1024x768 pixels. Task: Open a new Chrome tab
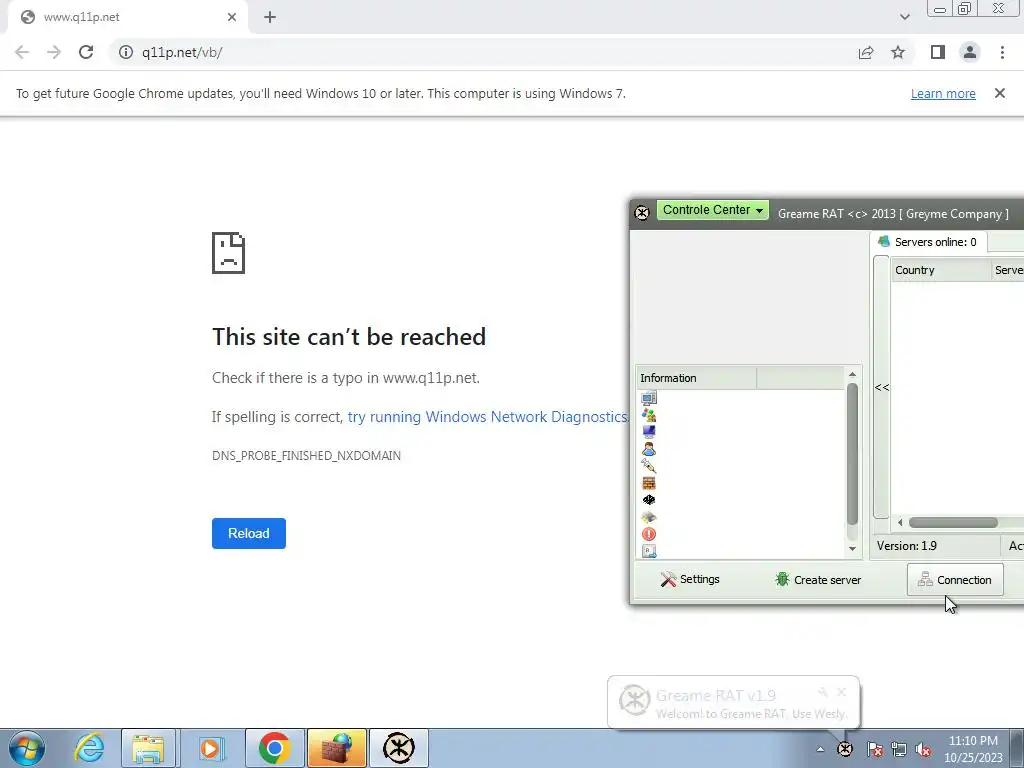coord(270,18)
